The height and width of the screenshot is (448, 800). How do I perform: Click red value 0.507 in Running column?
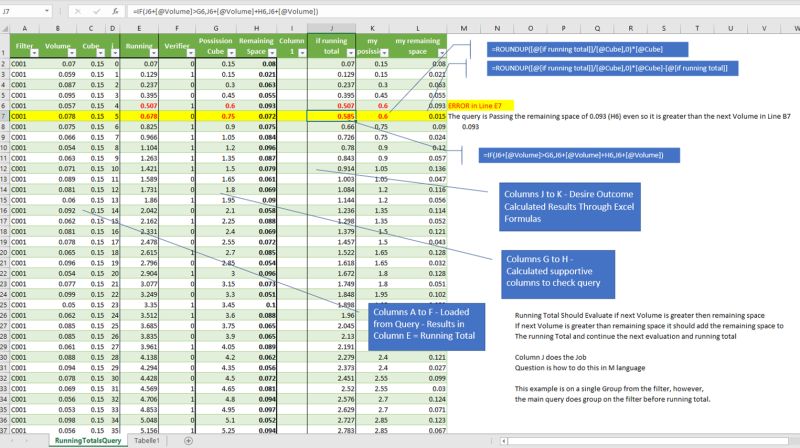[x=139, y=106]
